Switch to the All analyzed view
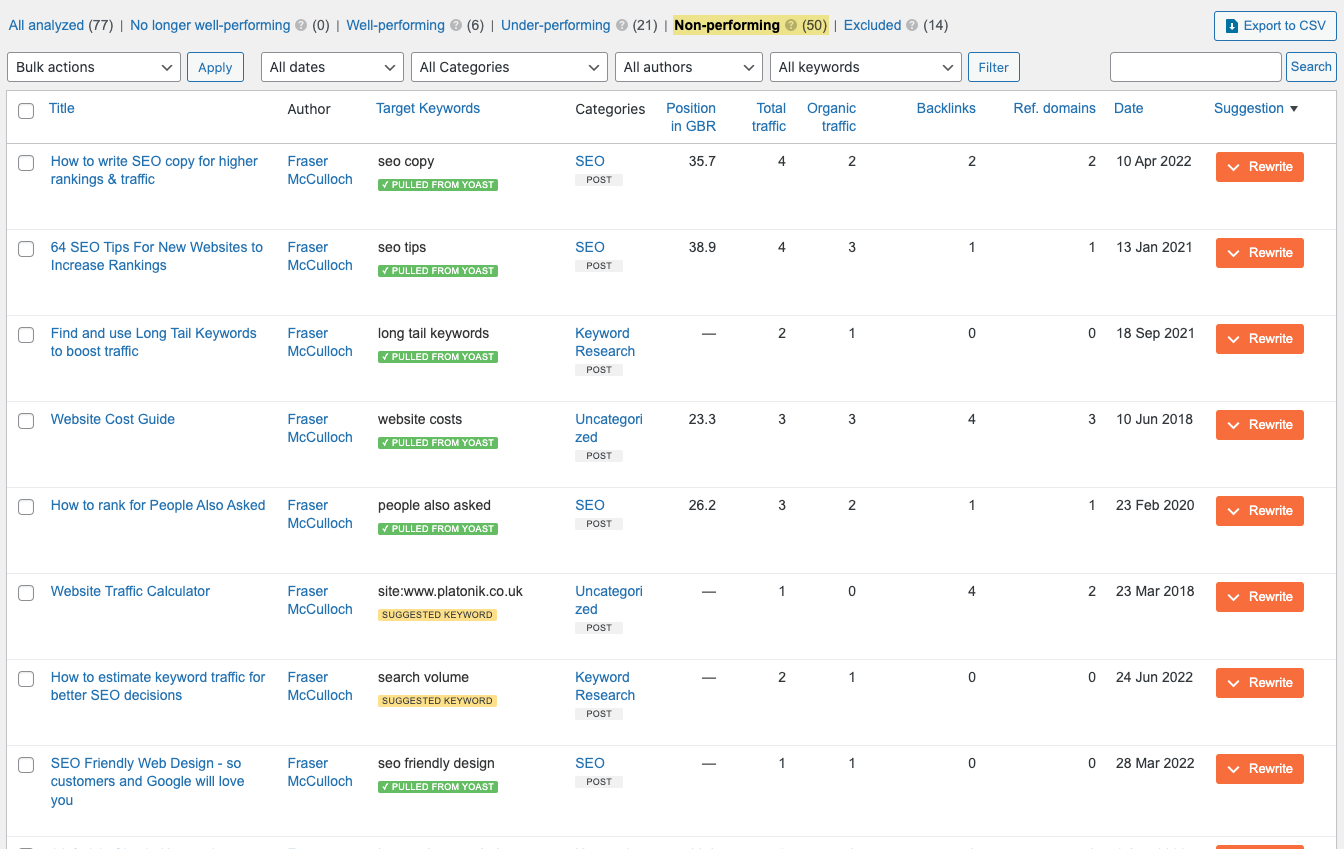The image size is (1344, 849). [x=48, y=25]
